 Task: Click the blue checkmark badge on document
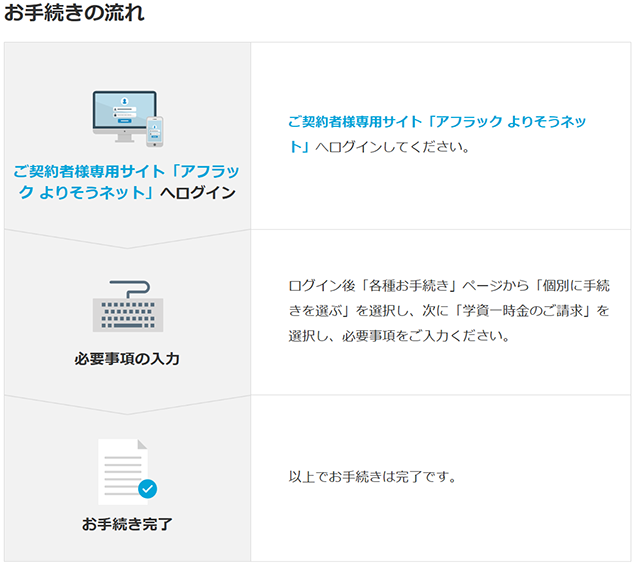coord(148,489)
